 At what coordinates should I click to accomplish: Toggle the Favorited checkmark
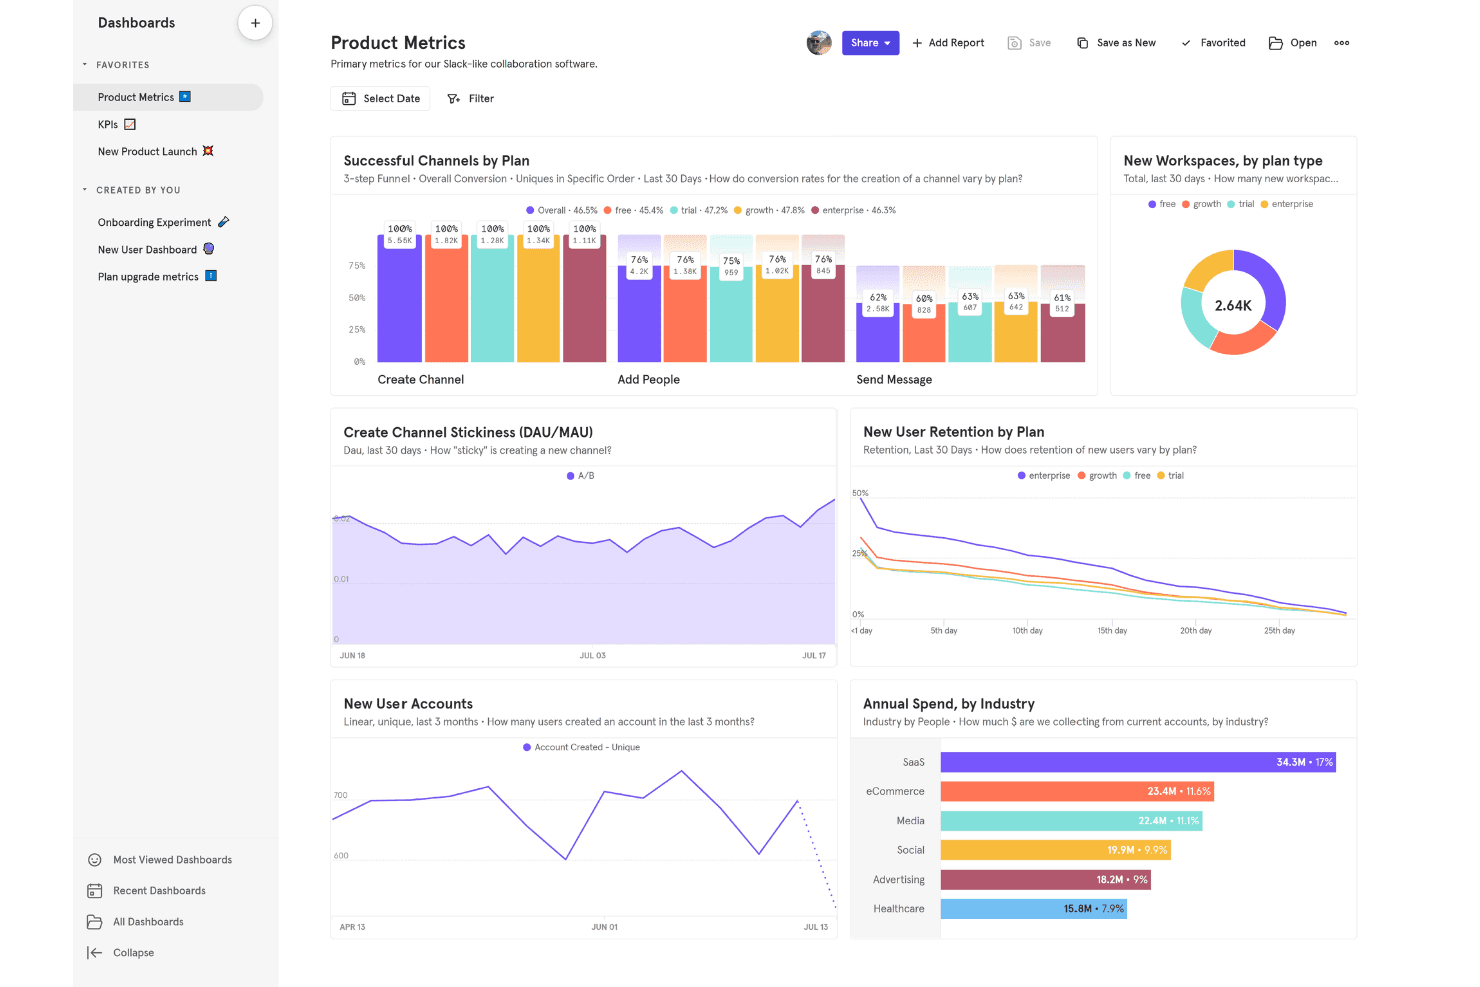coord(1213,43)
